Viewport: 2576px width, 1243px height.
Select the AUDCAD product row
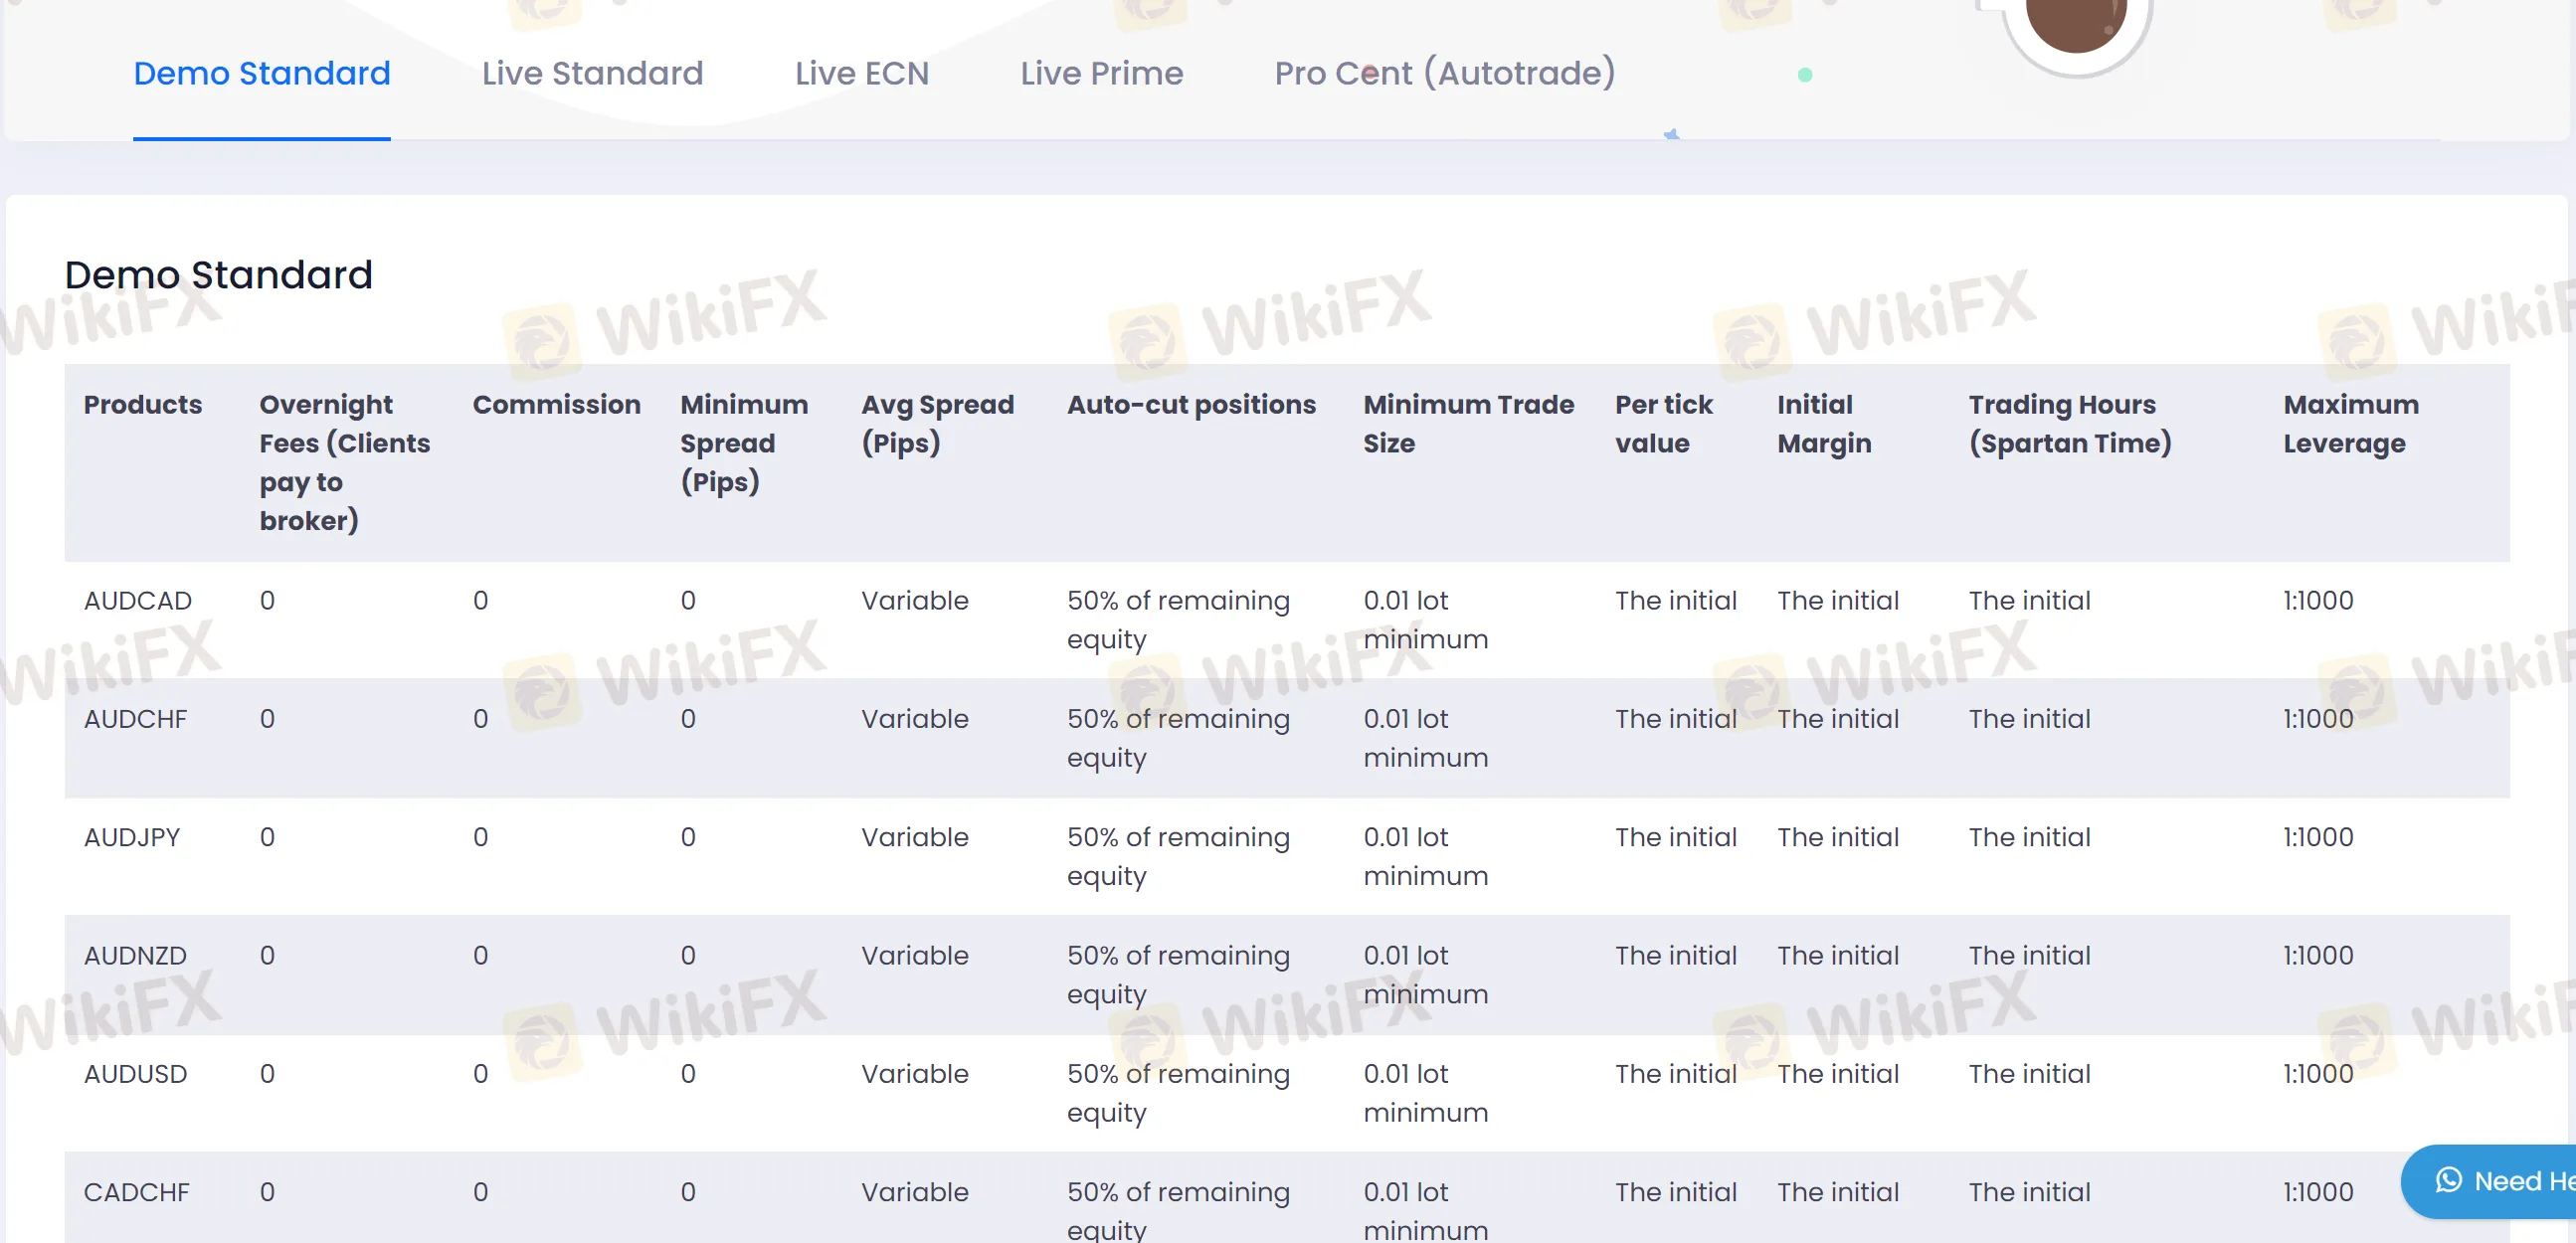point(138,600)
